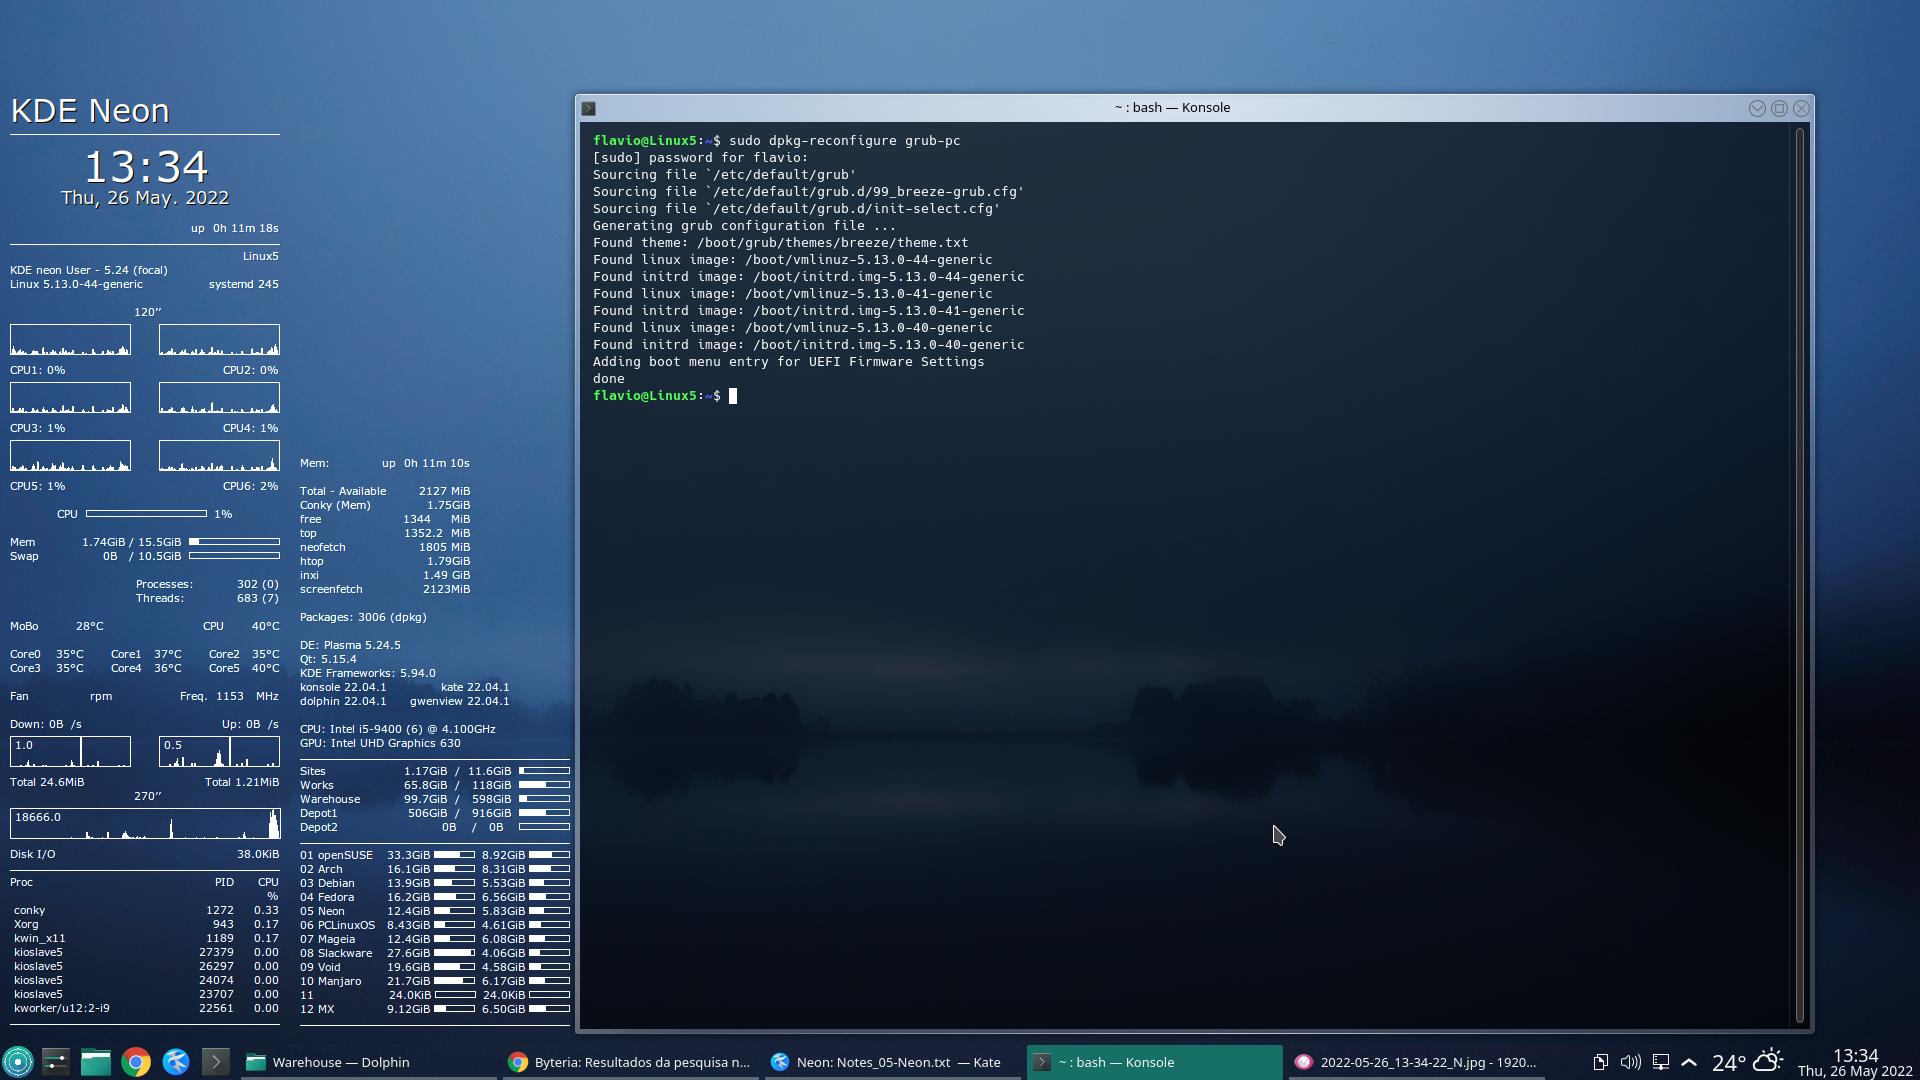This screenshot has width=1920, height=1080.
Task: Switch to Byteria Chrome window in taskbar
Action: tap(629, 1062)
